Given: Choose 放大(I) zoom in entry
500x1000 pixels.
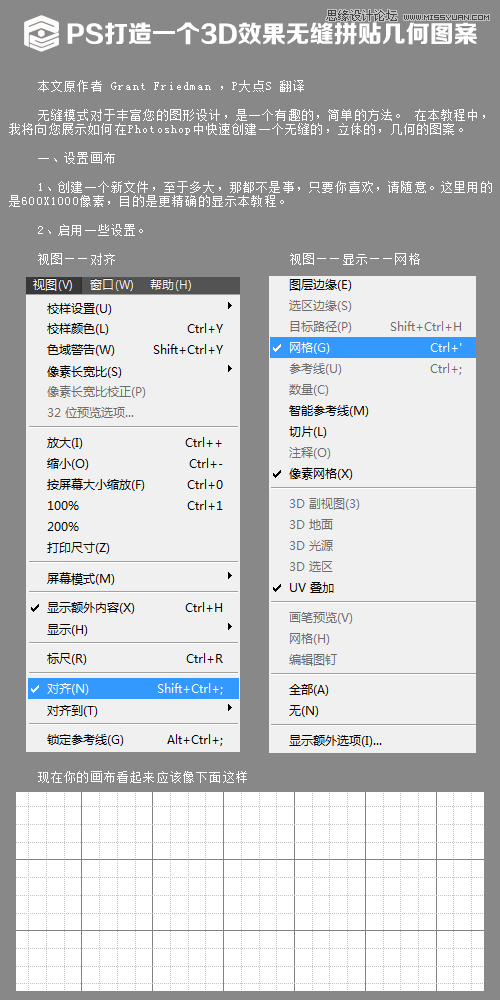Looking at the screenshot, I should 133,443.
